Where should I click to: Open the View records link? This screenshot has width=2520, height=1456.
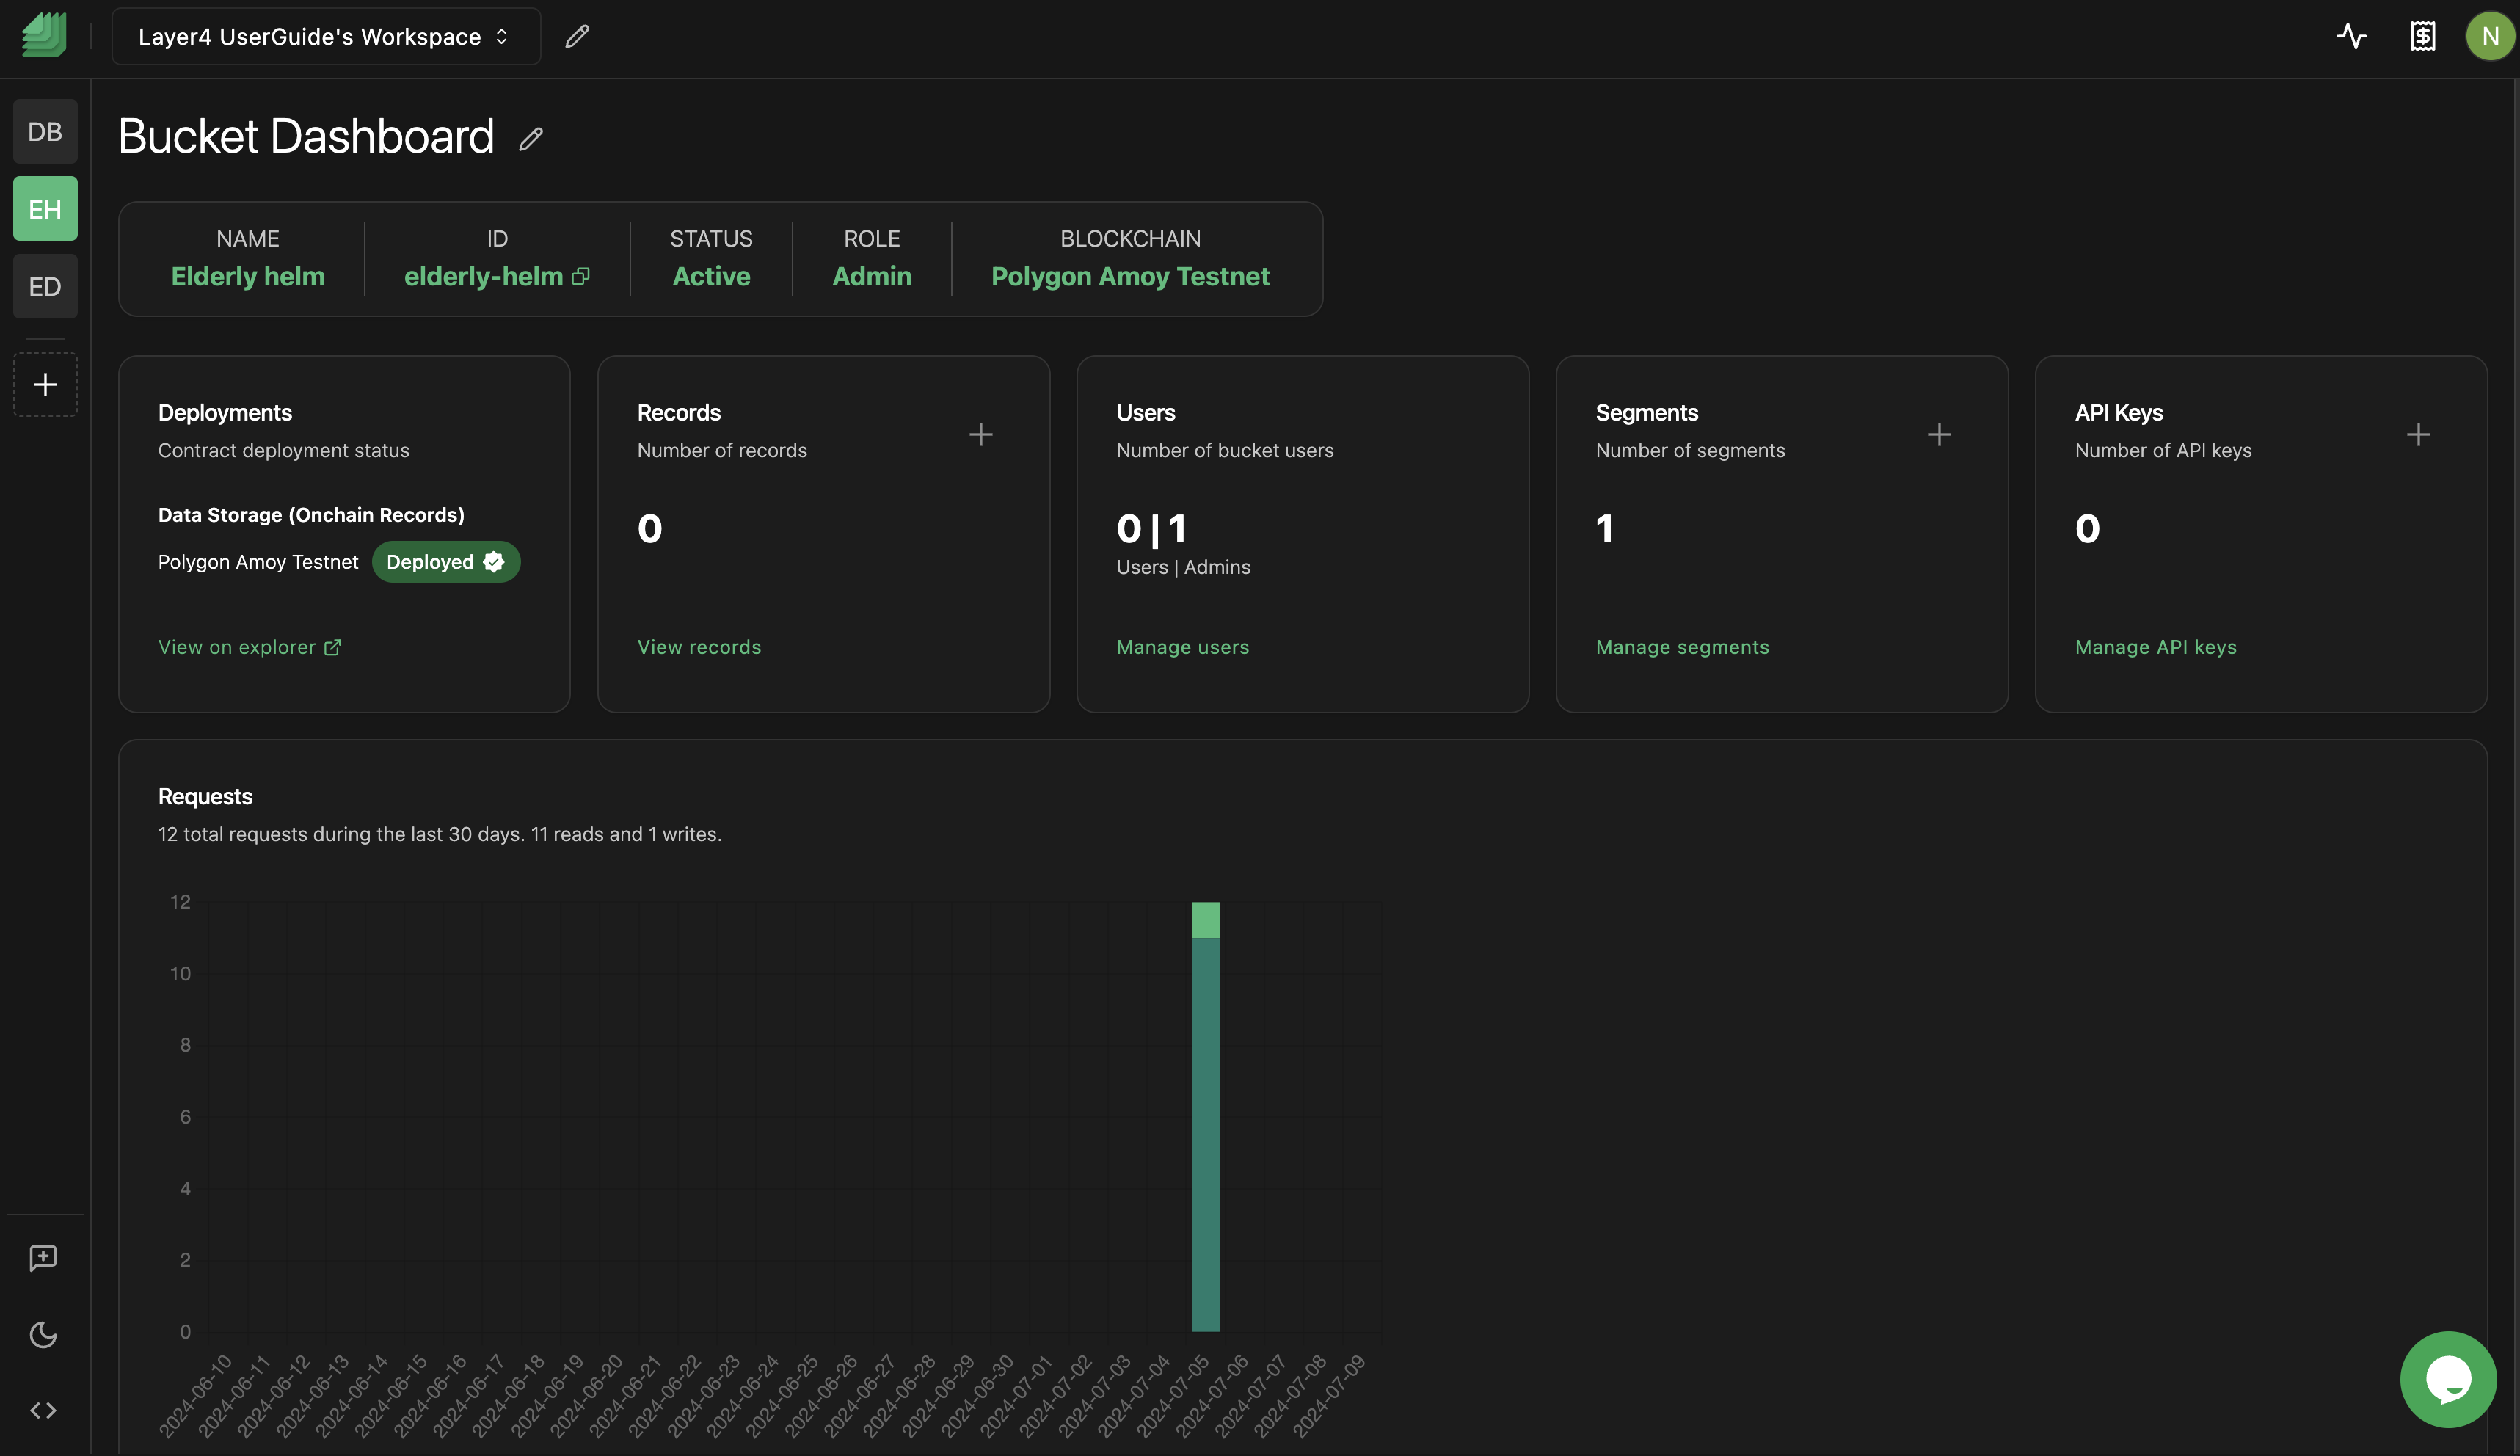[699, 648]
